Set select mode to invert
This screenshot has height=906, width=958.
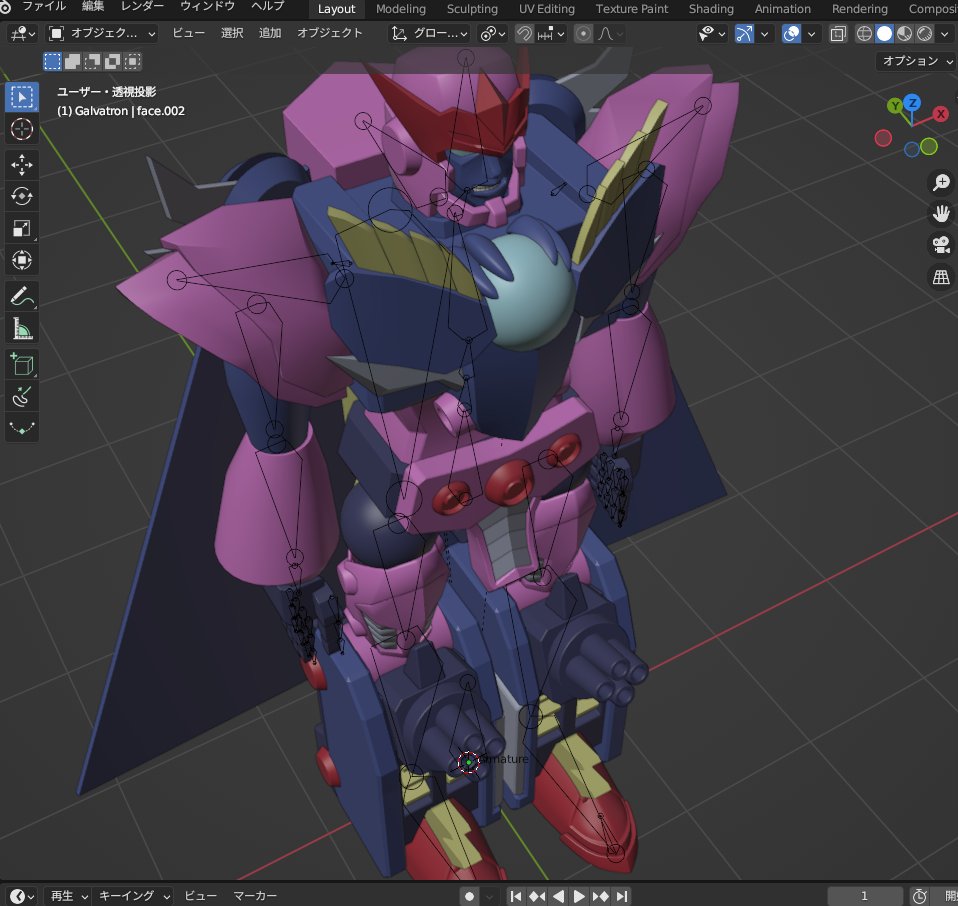click(112, 61)
